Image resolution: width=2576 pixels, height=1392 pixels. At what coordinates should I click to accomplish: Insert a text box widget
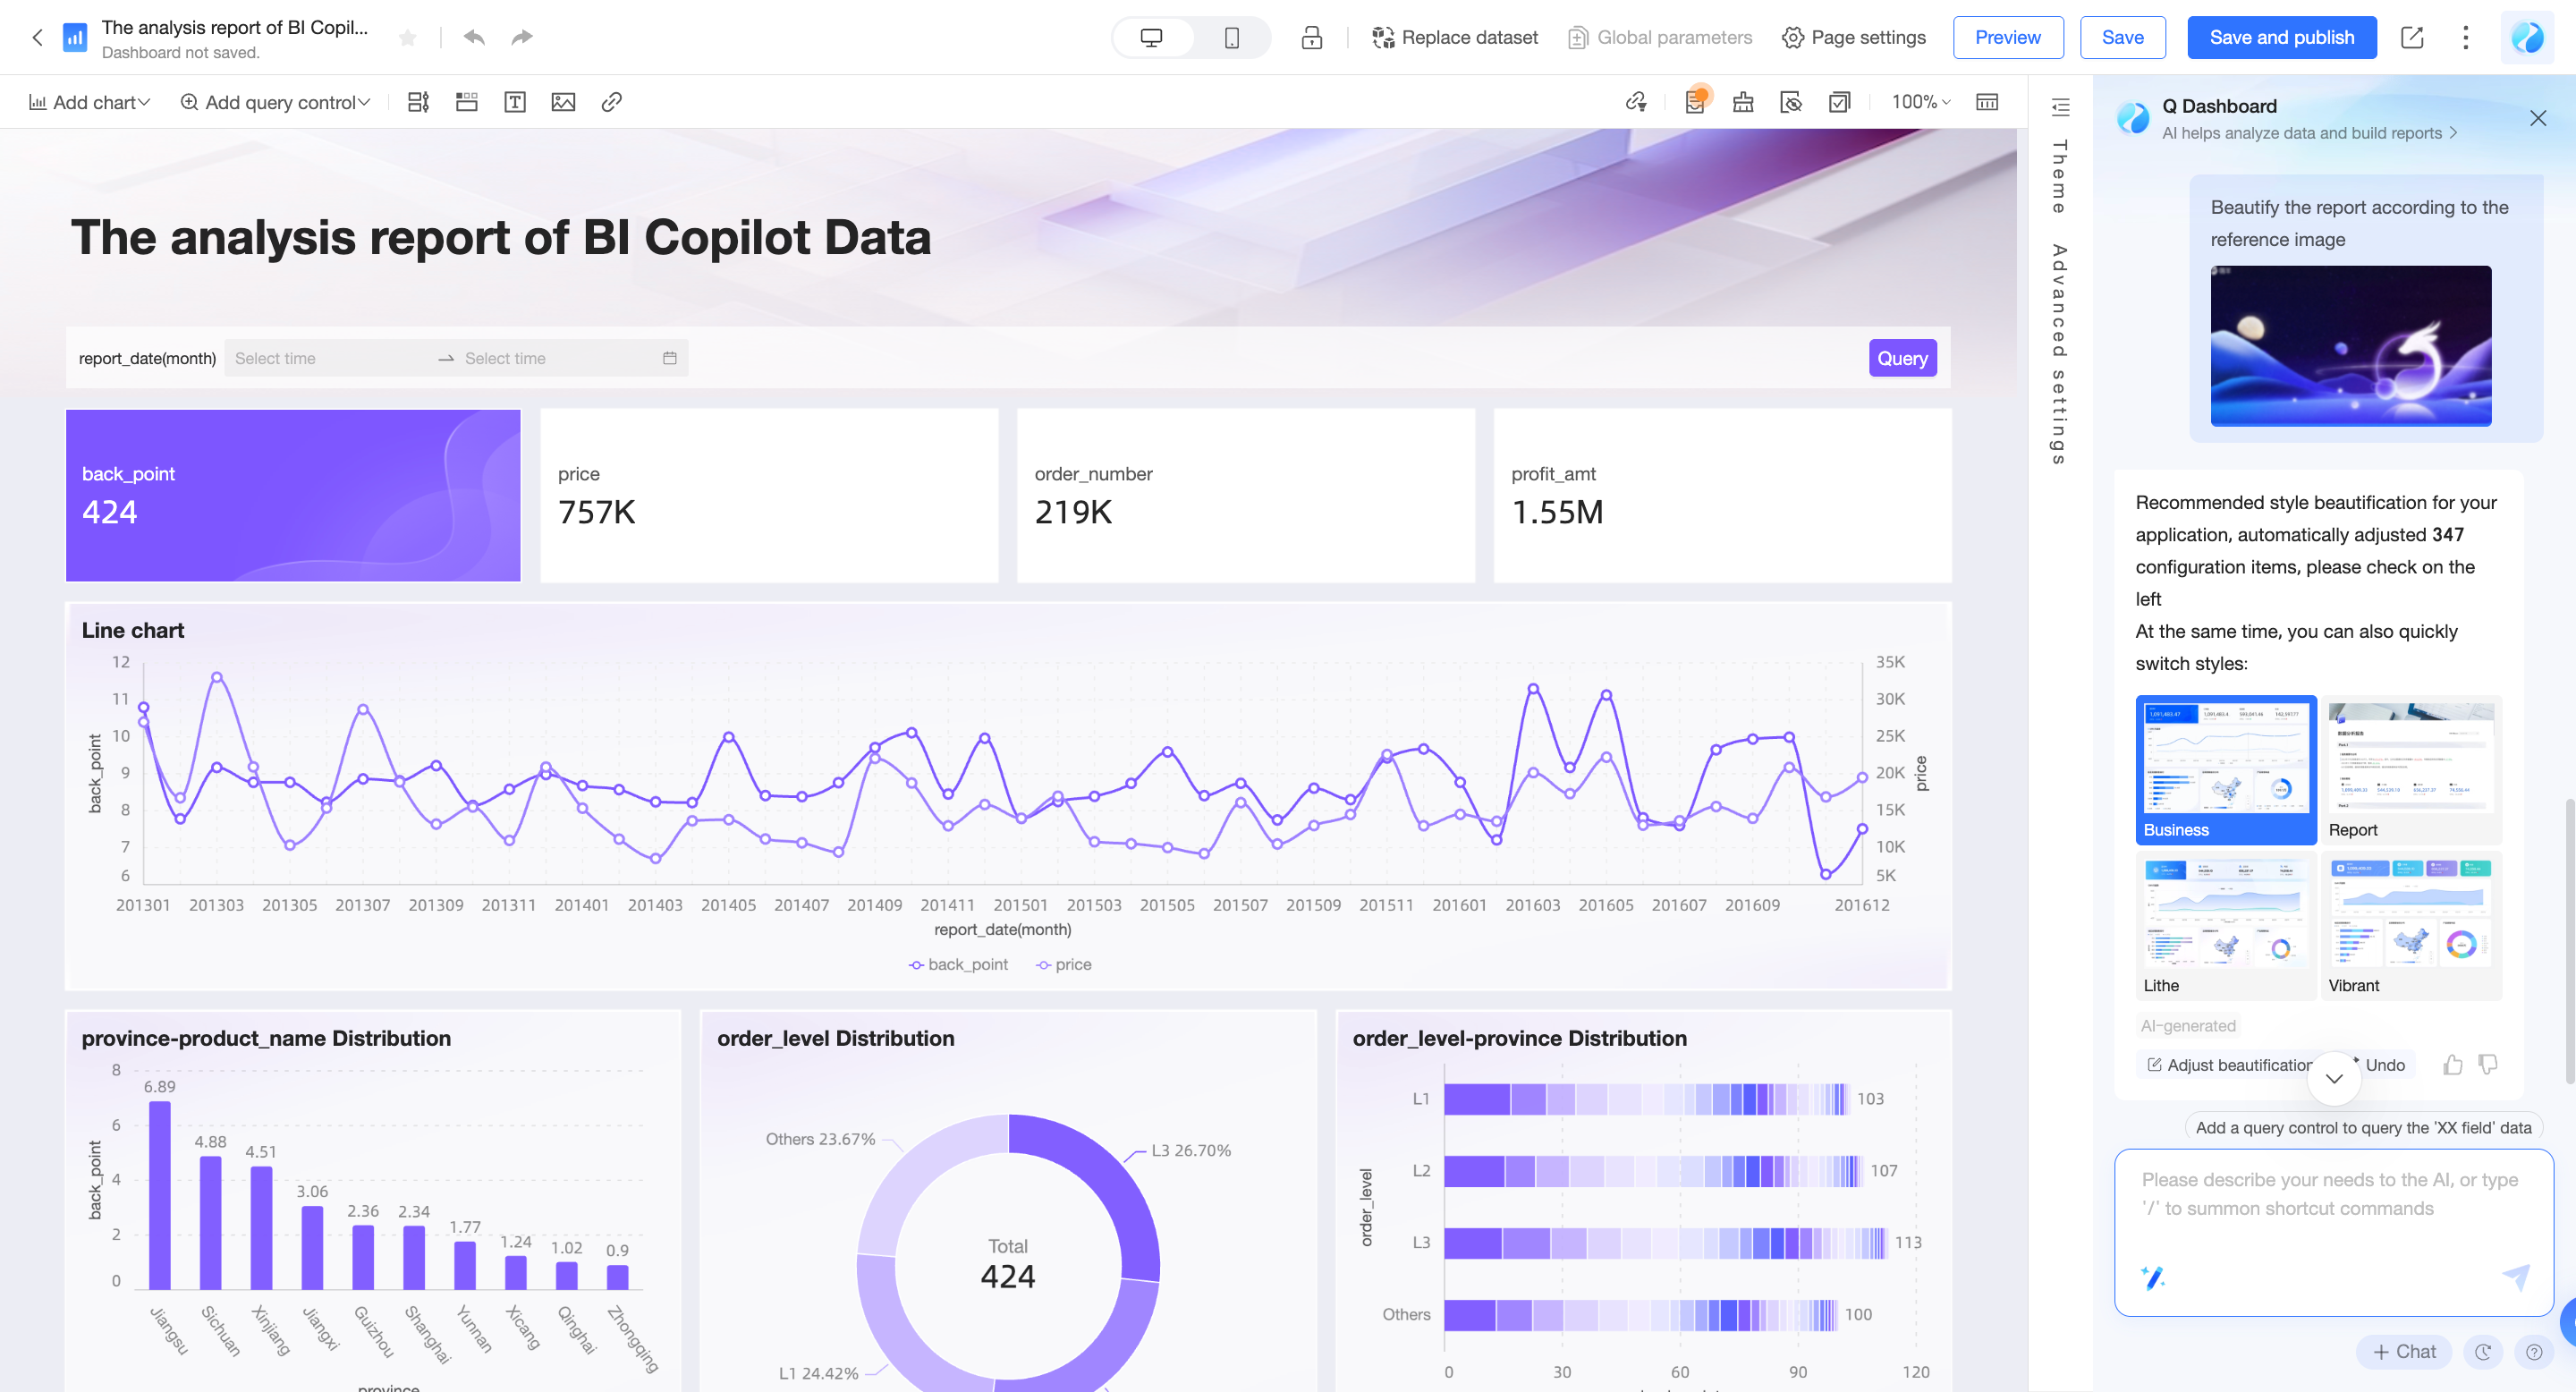pos(515,102)
